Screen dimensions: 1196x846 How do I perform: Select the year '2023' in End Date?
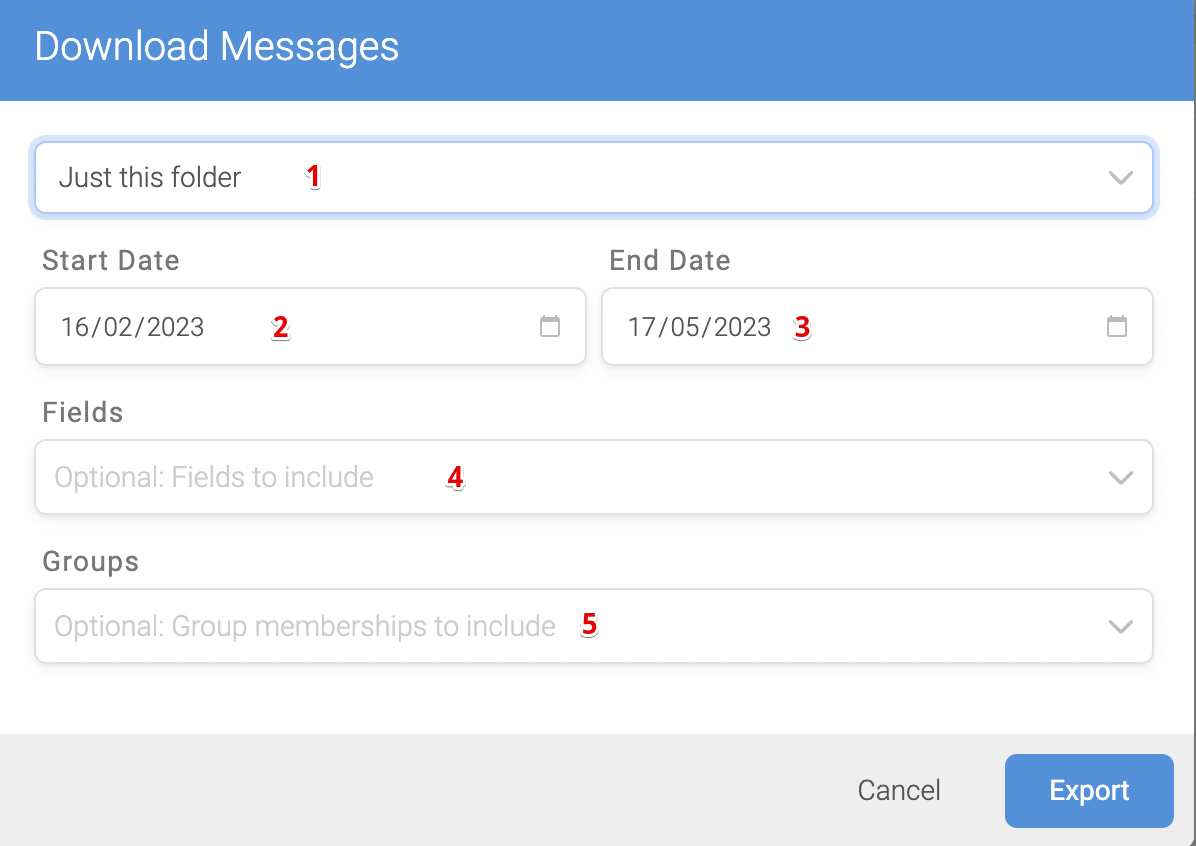(742, 327)
